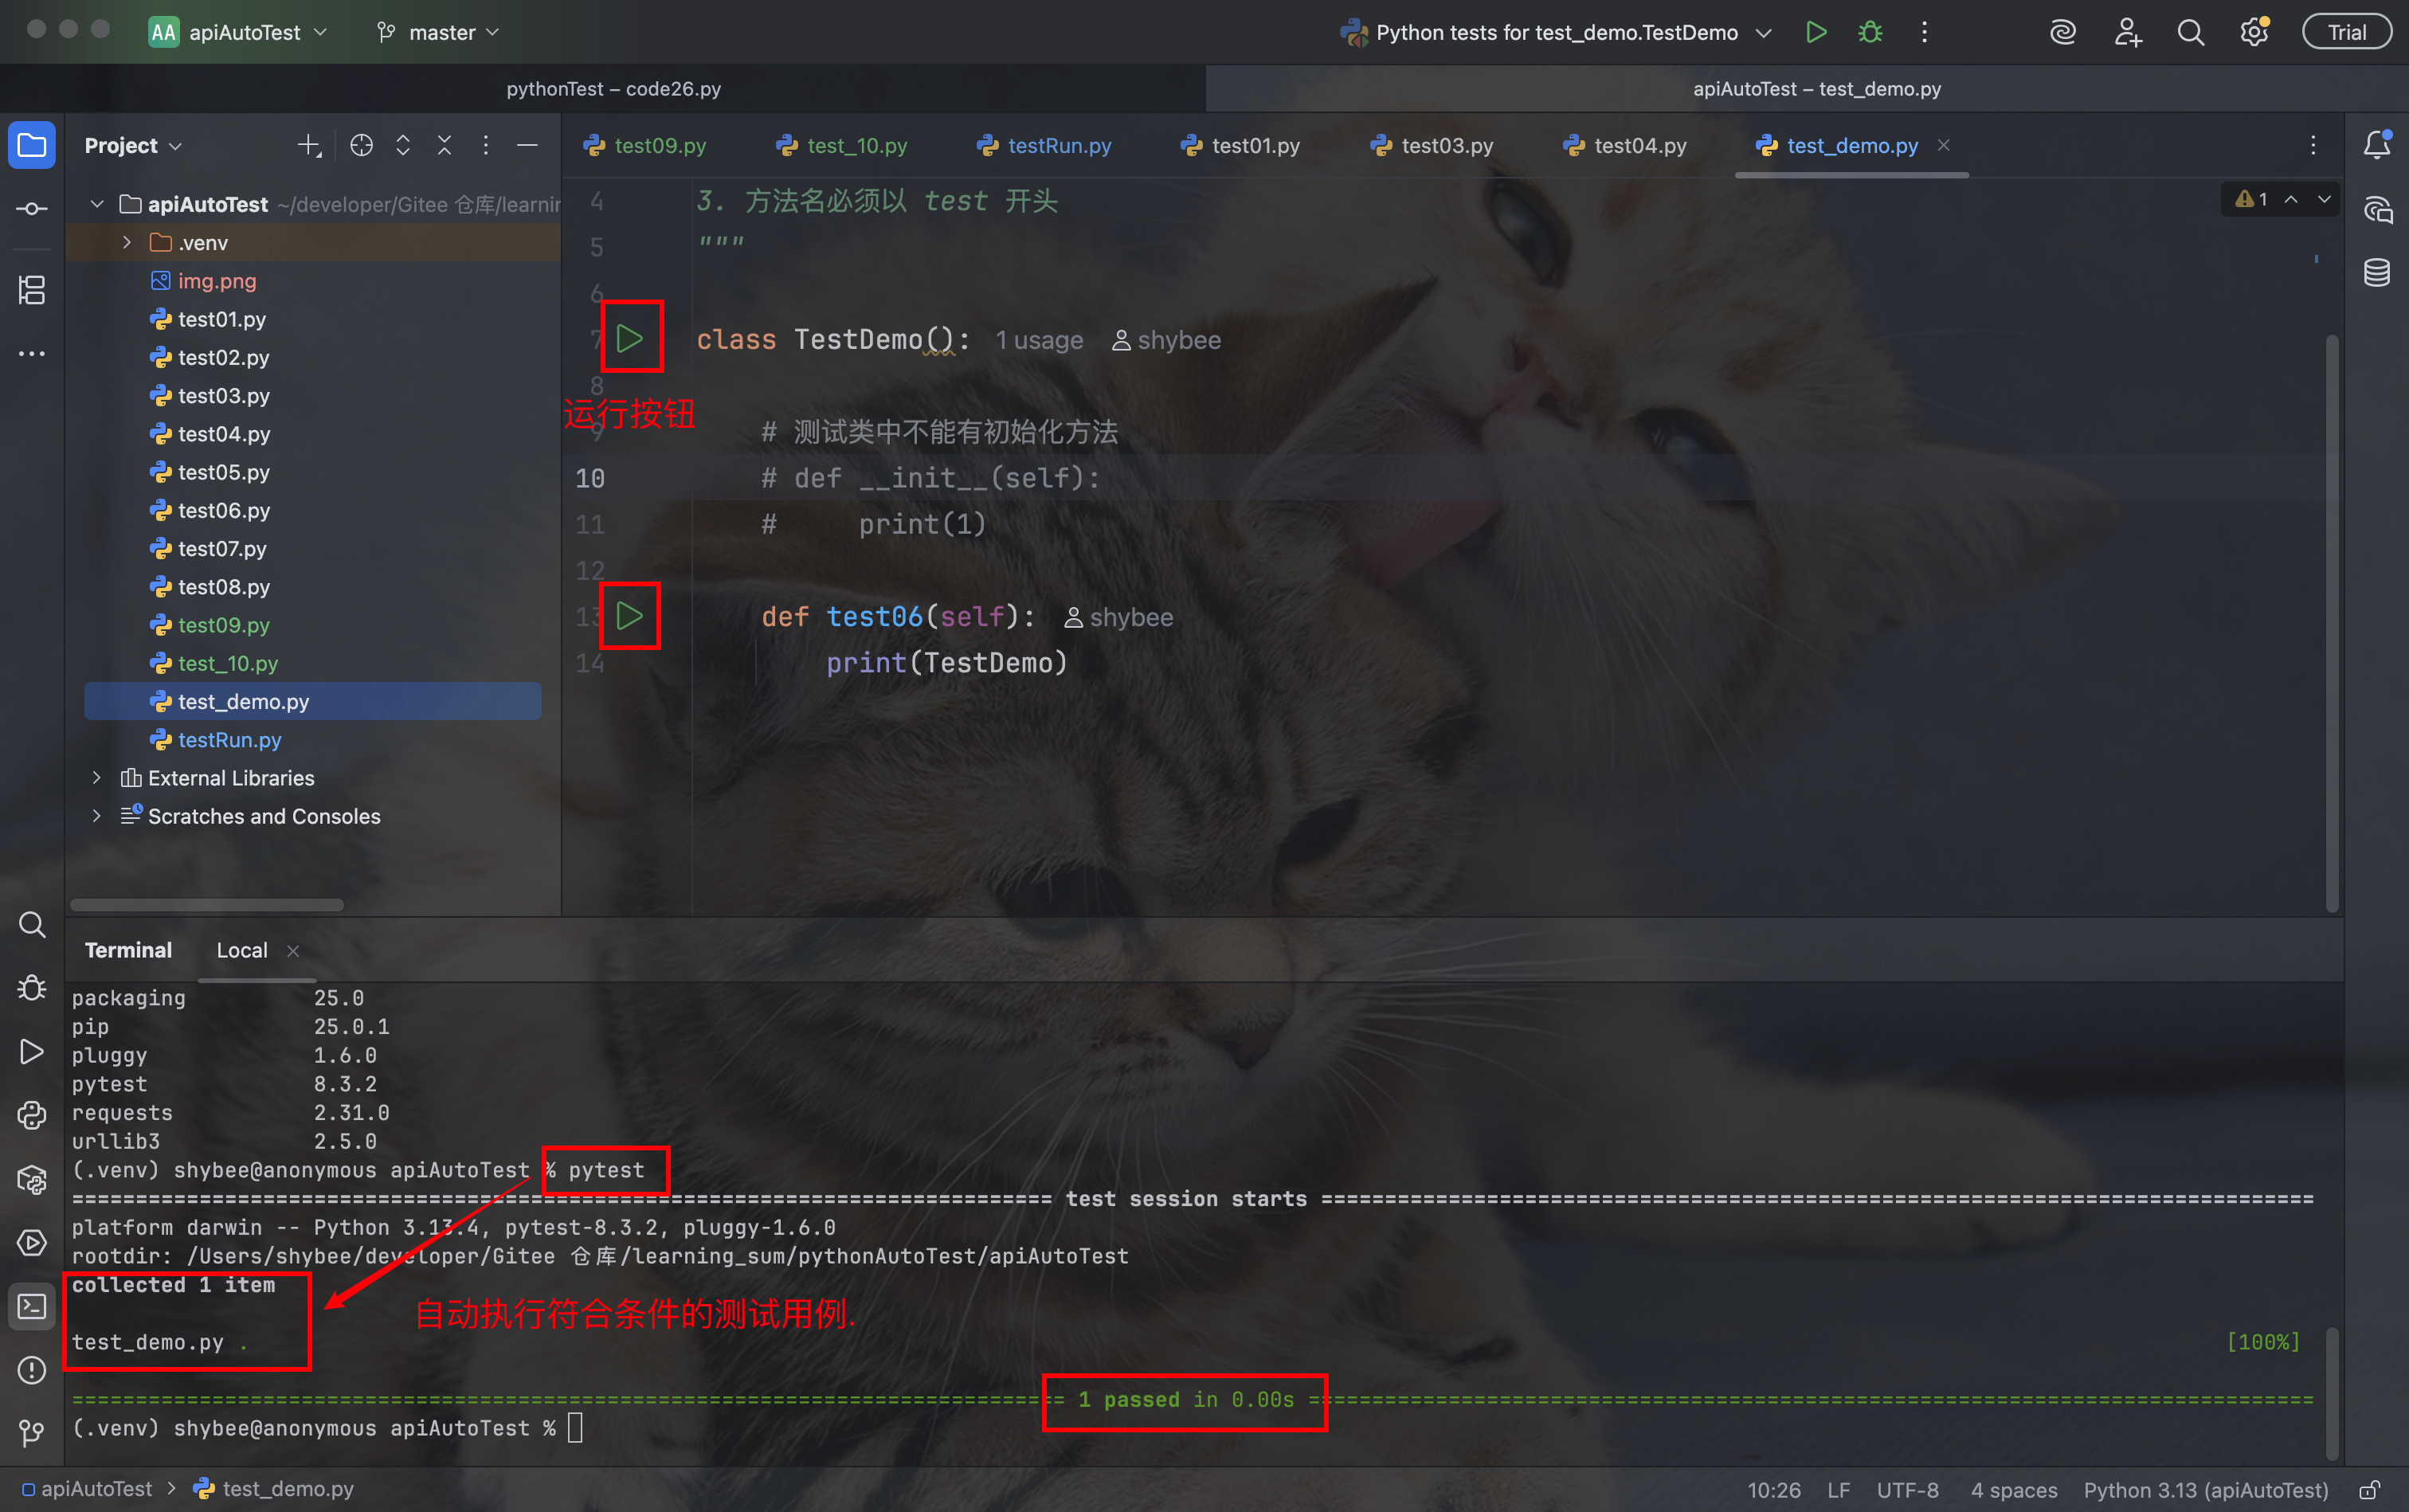Click the Trial button
The image size is (2409, 1512).
coord(2345,32)
